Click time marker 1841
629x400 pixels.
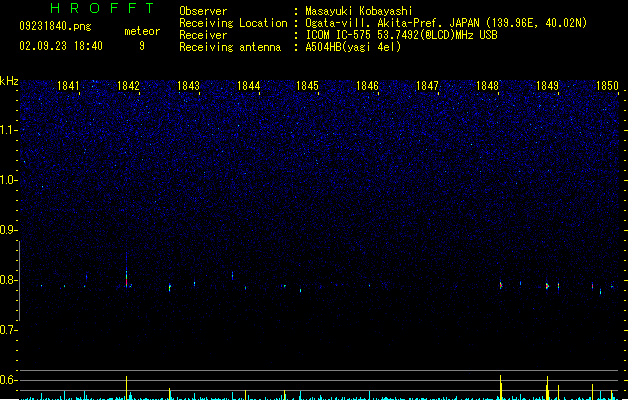click(x=68, y=86)
